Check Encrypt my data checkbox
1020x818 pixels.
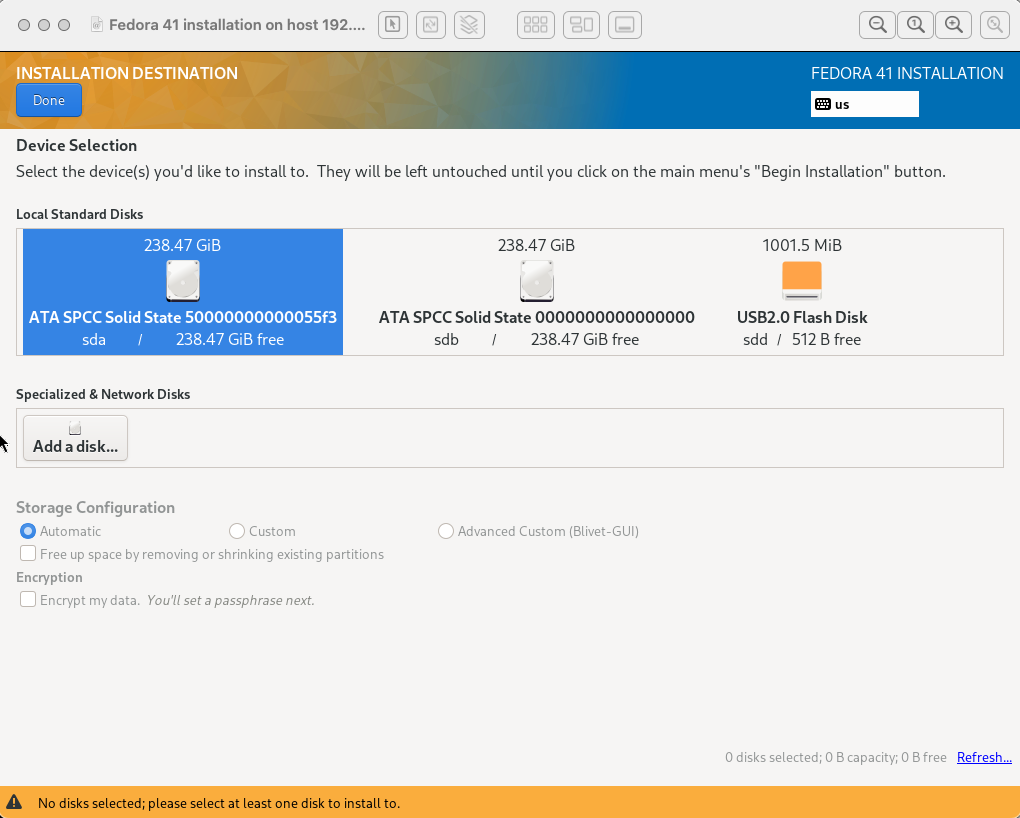click(28, 599)
